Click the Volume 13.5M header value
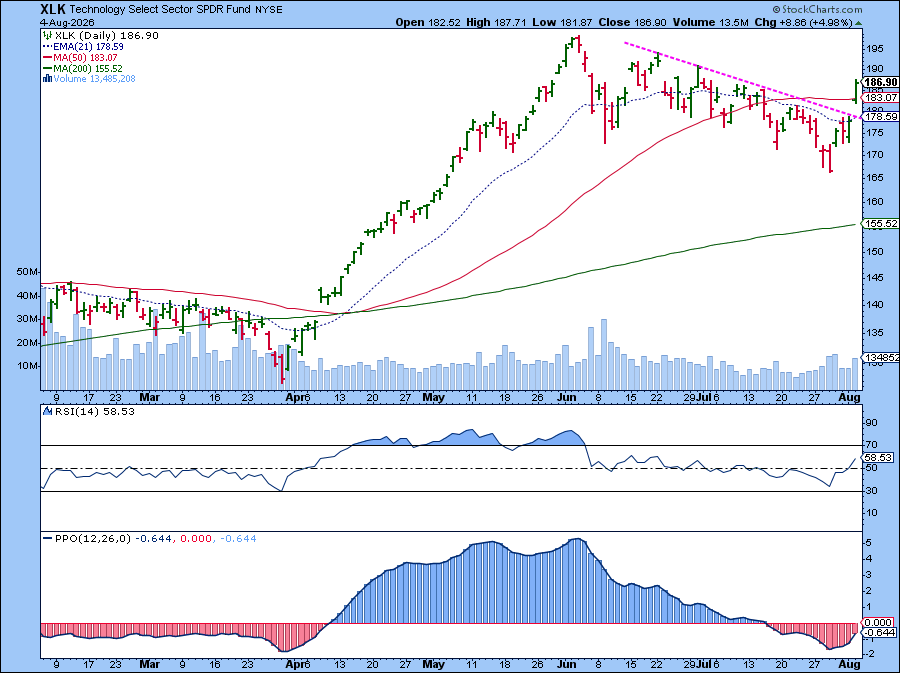Screen dimensions: 900x673 point(710,22)
